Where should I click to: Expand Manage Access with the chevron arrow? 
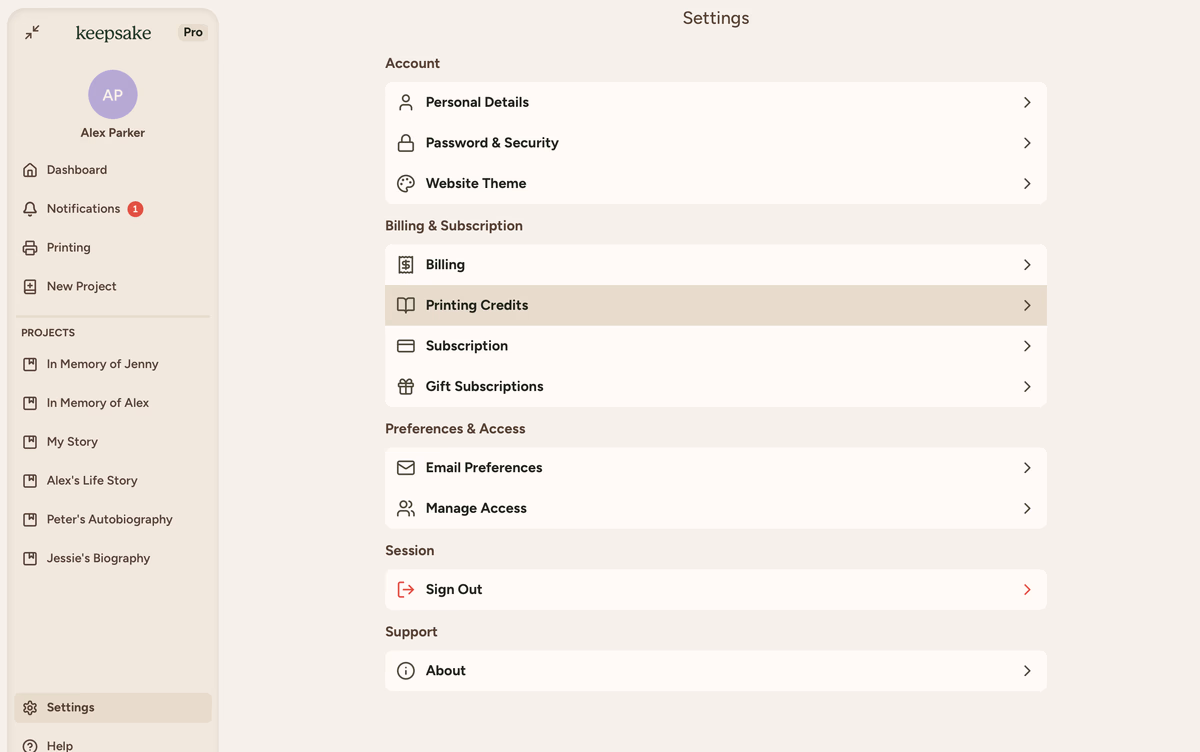click(x=1027, y=509)
